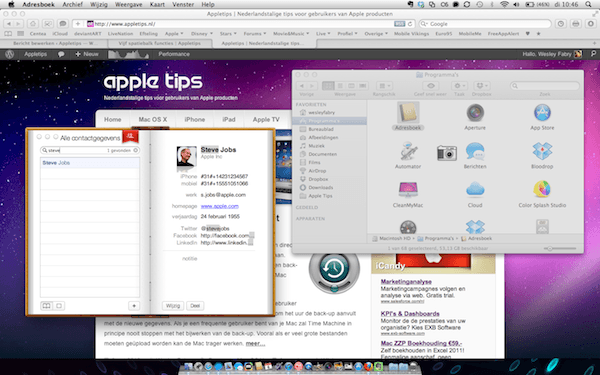Click Nieuw in WordPress admin bar
The height and width of the screenshot is (375, 600).
point(87,54)
